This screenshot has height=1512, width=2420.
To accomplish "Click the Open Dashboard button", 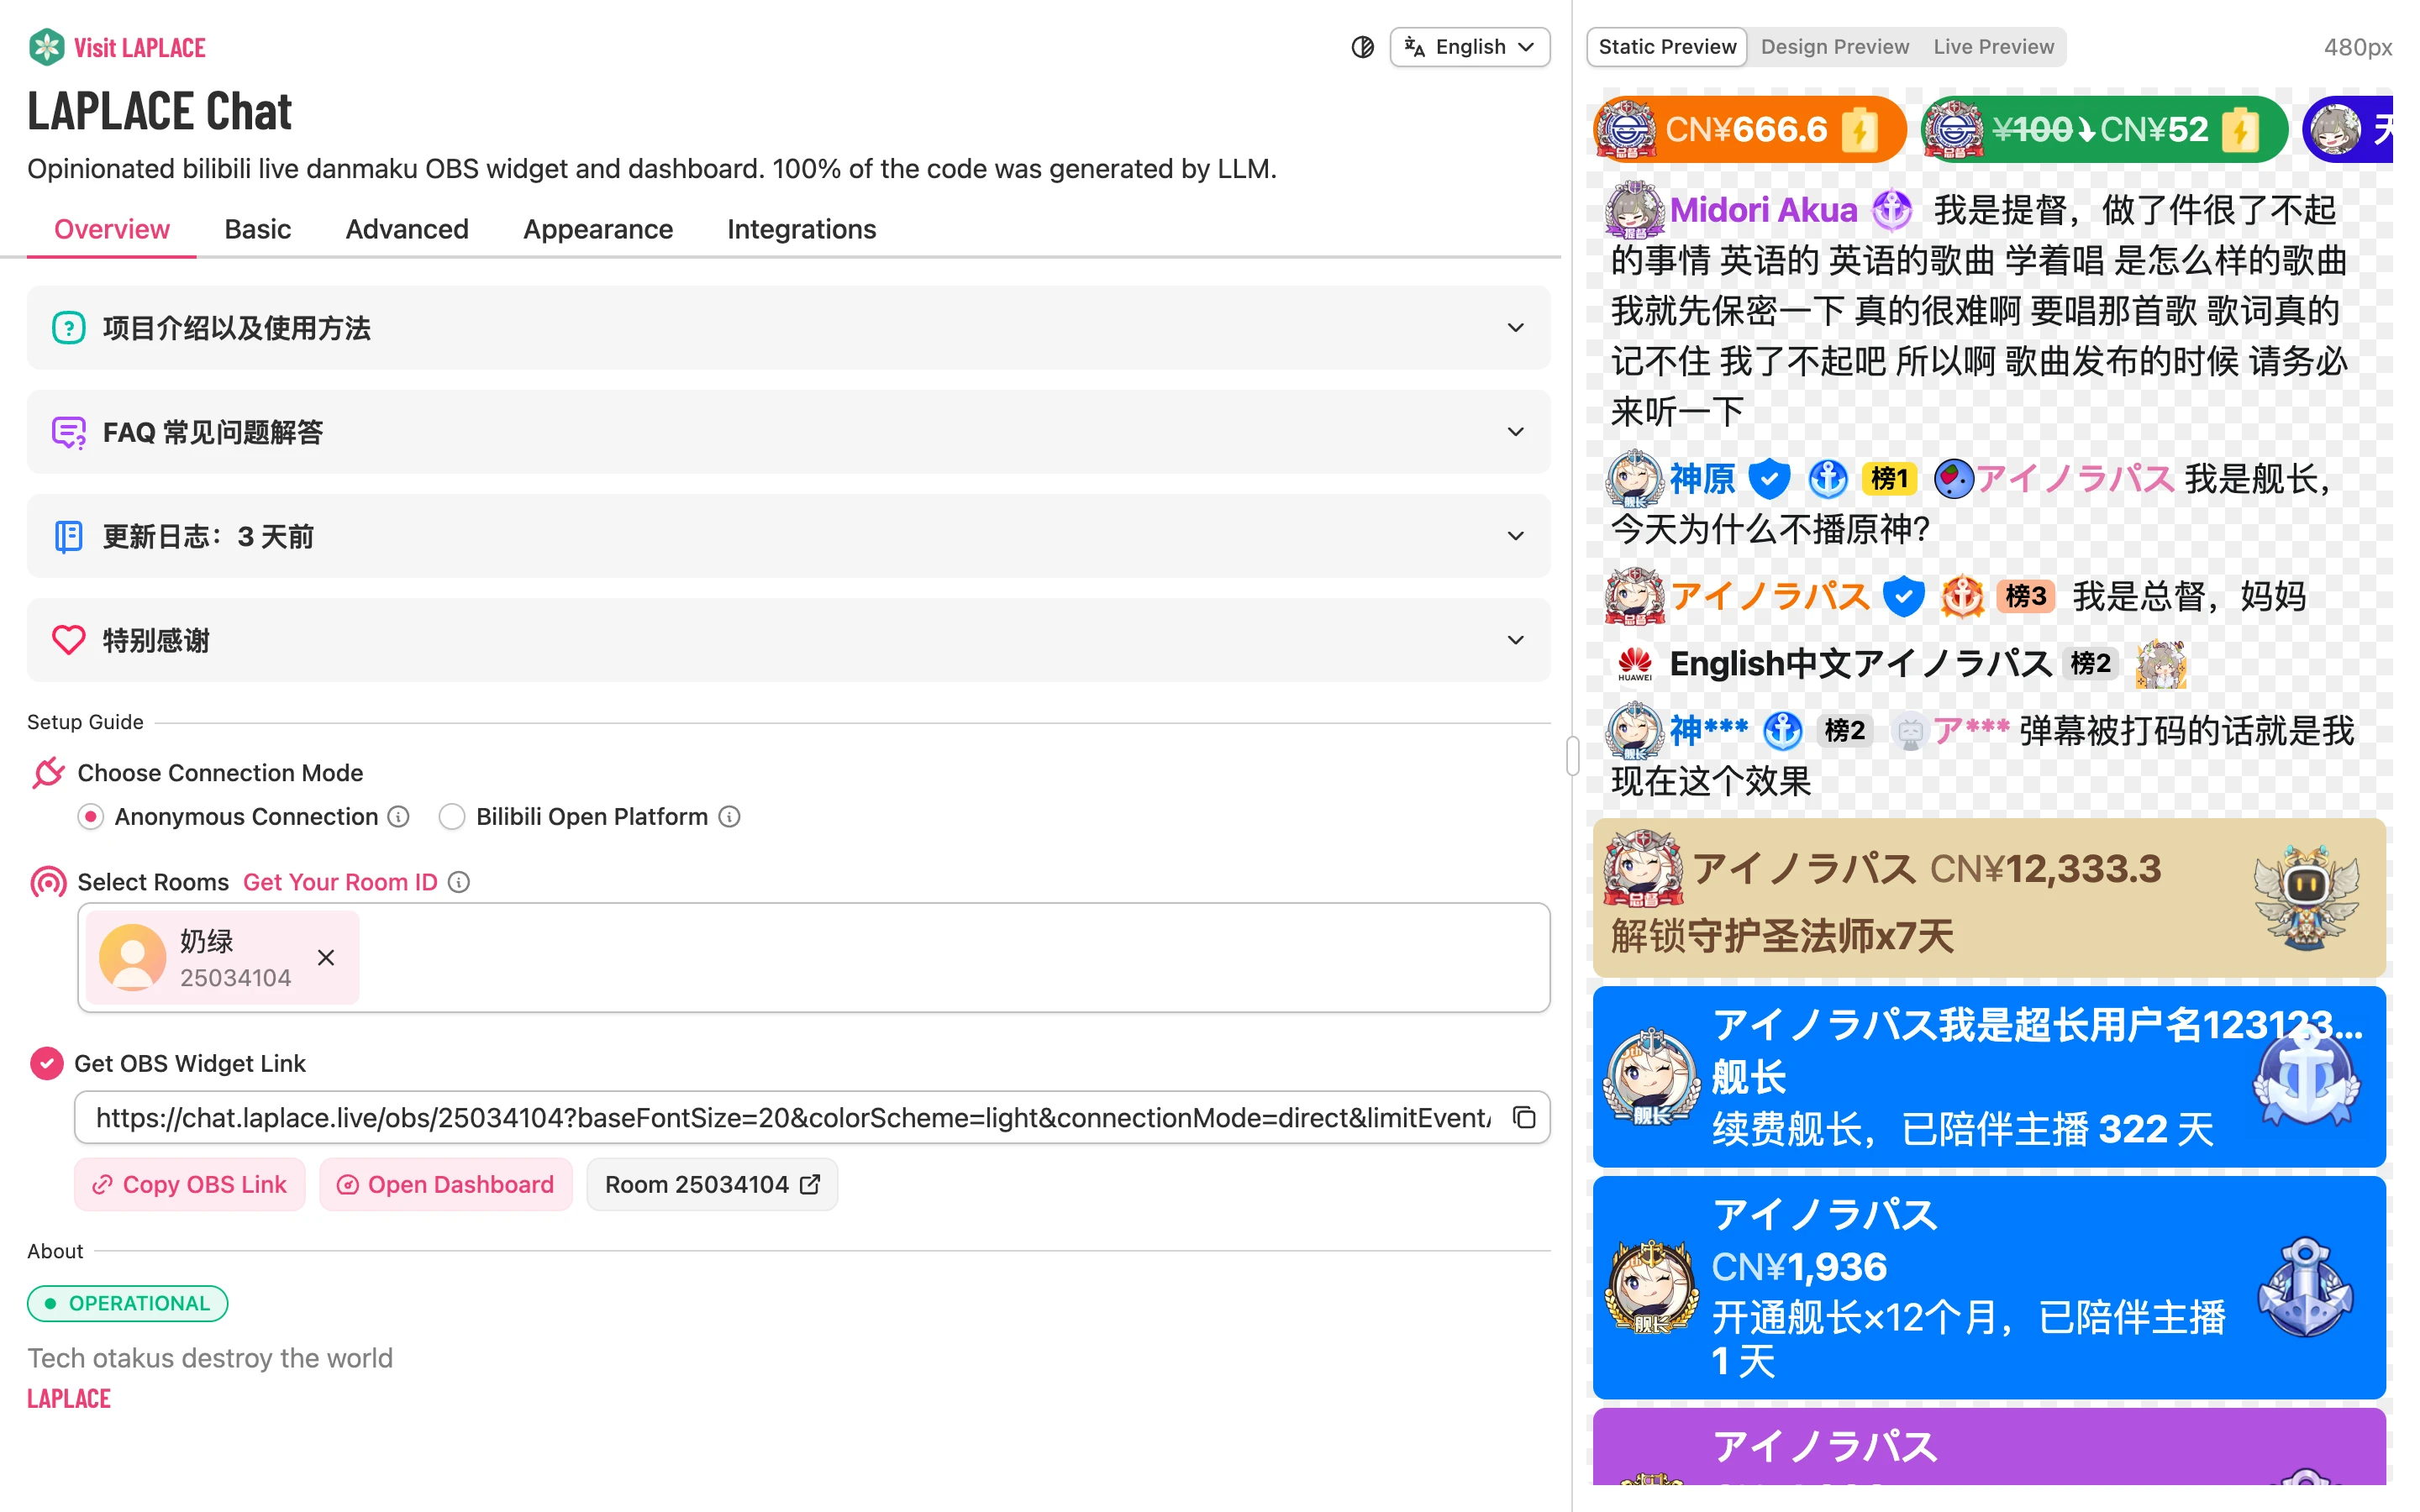I will tap(445, 1184).
